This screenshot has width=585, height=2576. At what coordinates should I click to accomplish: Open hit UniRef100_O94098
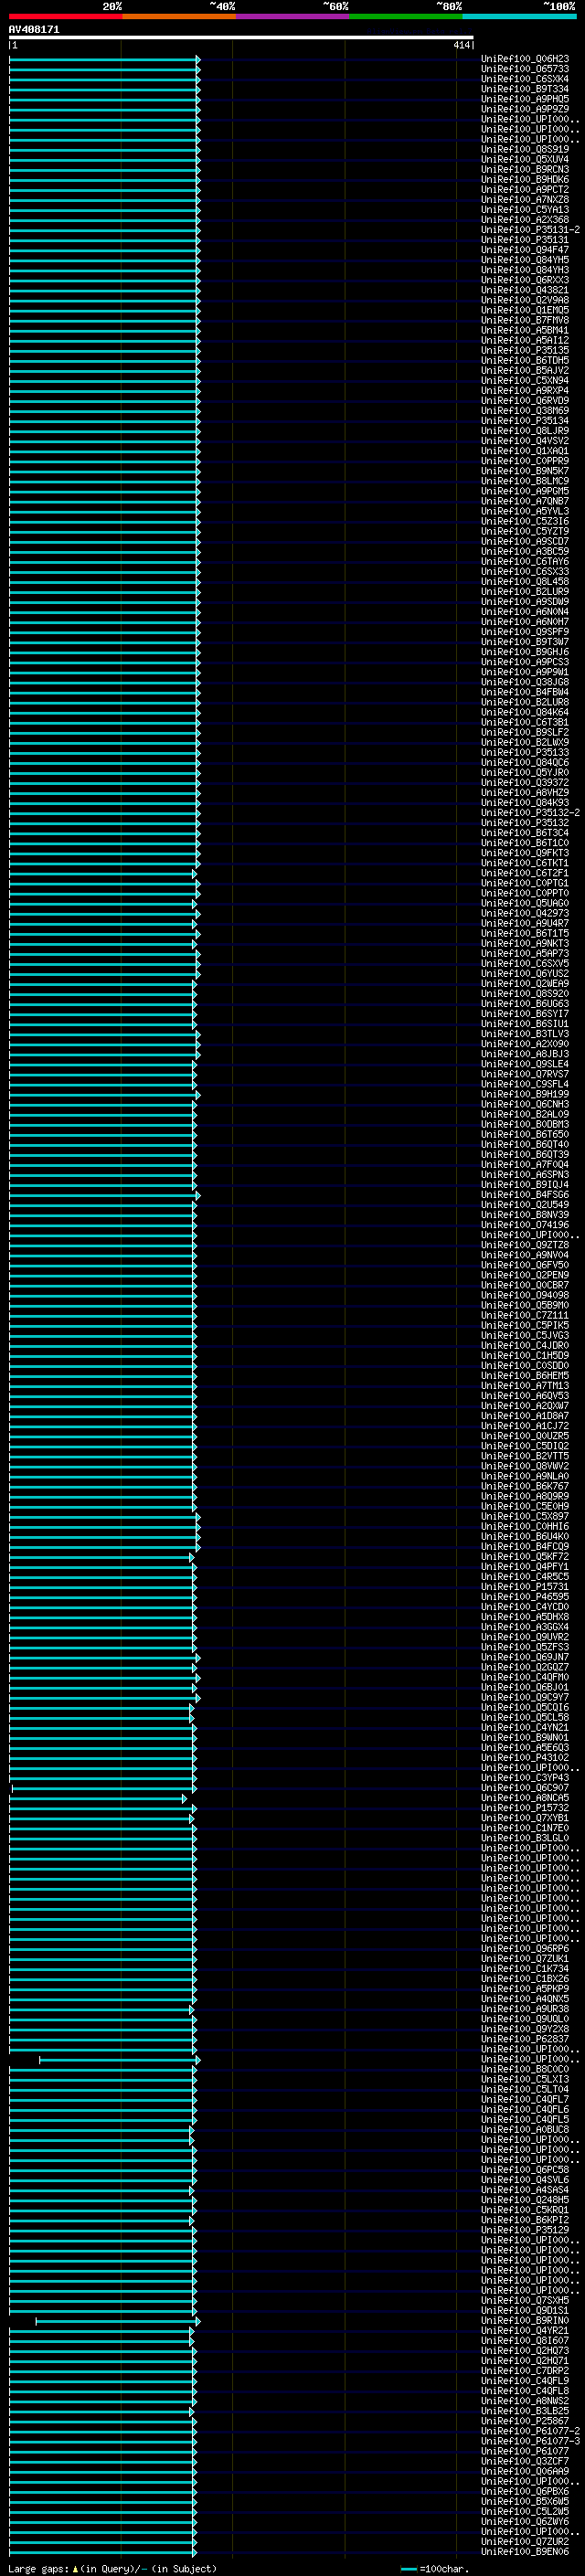click(x=525, y=1295)
